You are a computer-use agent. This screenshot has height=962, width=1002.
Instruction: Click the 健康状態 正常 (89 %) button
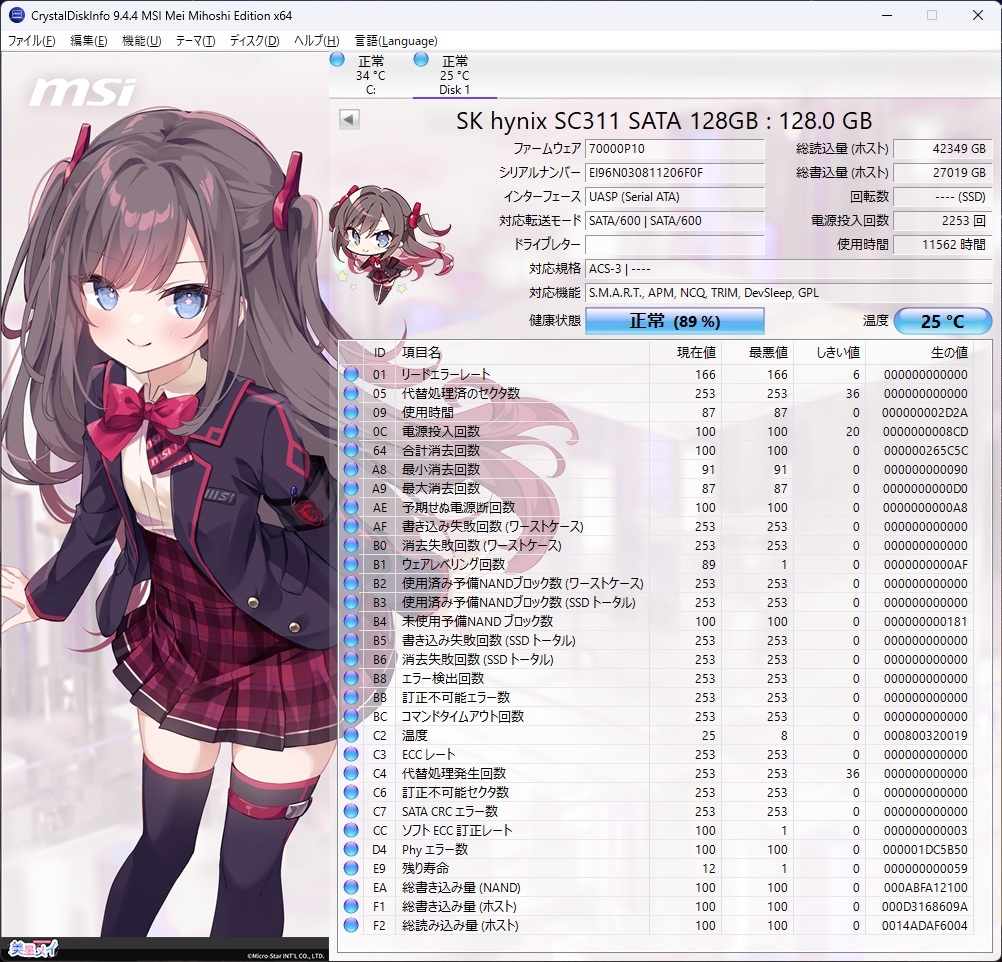pyautogui.click(x=675, y=321)
